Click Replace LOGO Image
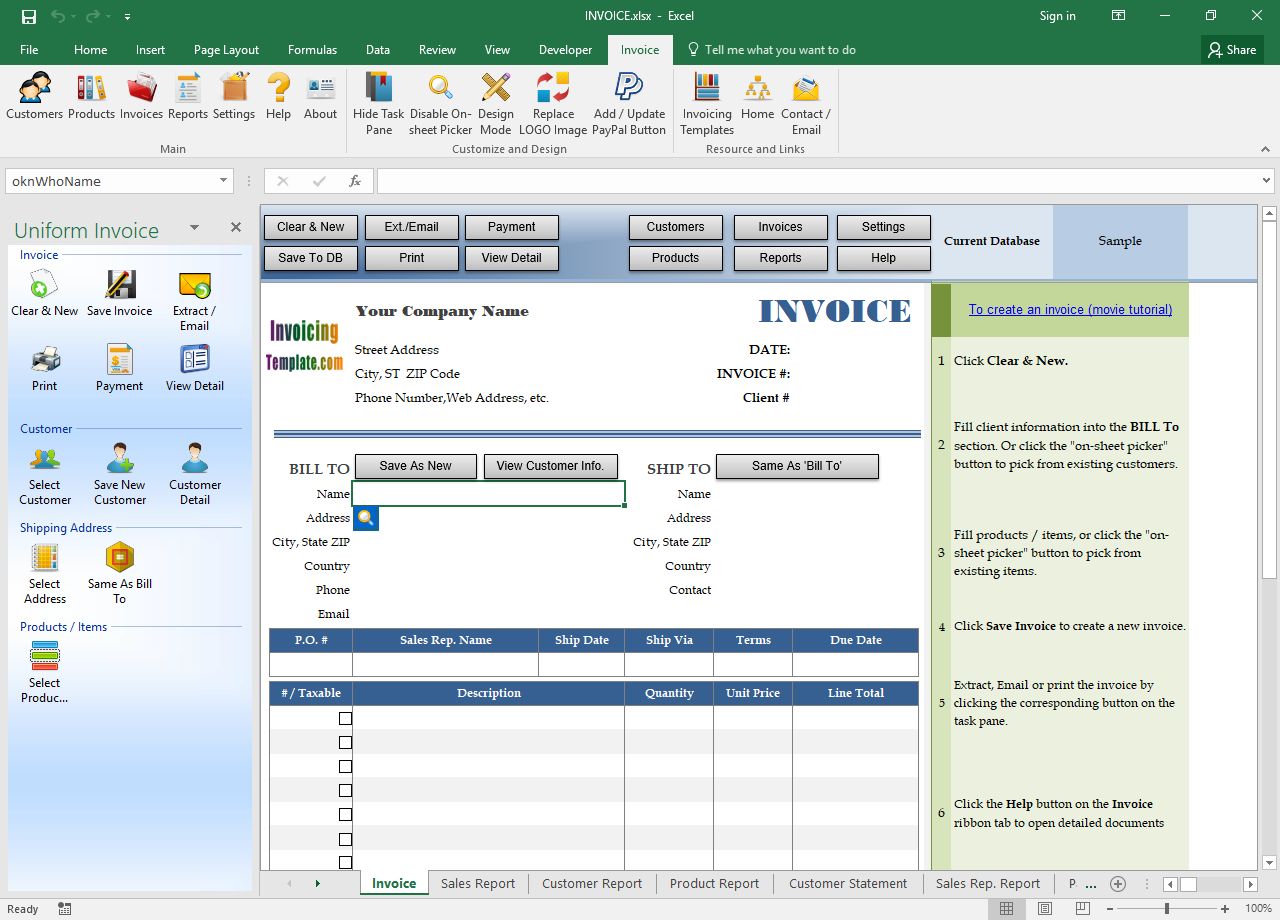This screenshot has height=920, width=1280. pos(553,104)
